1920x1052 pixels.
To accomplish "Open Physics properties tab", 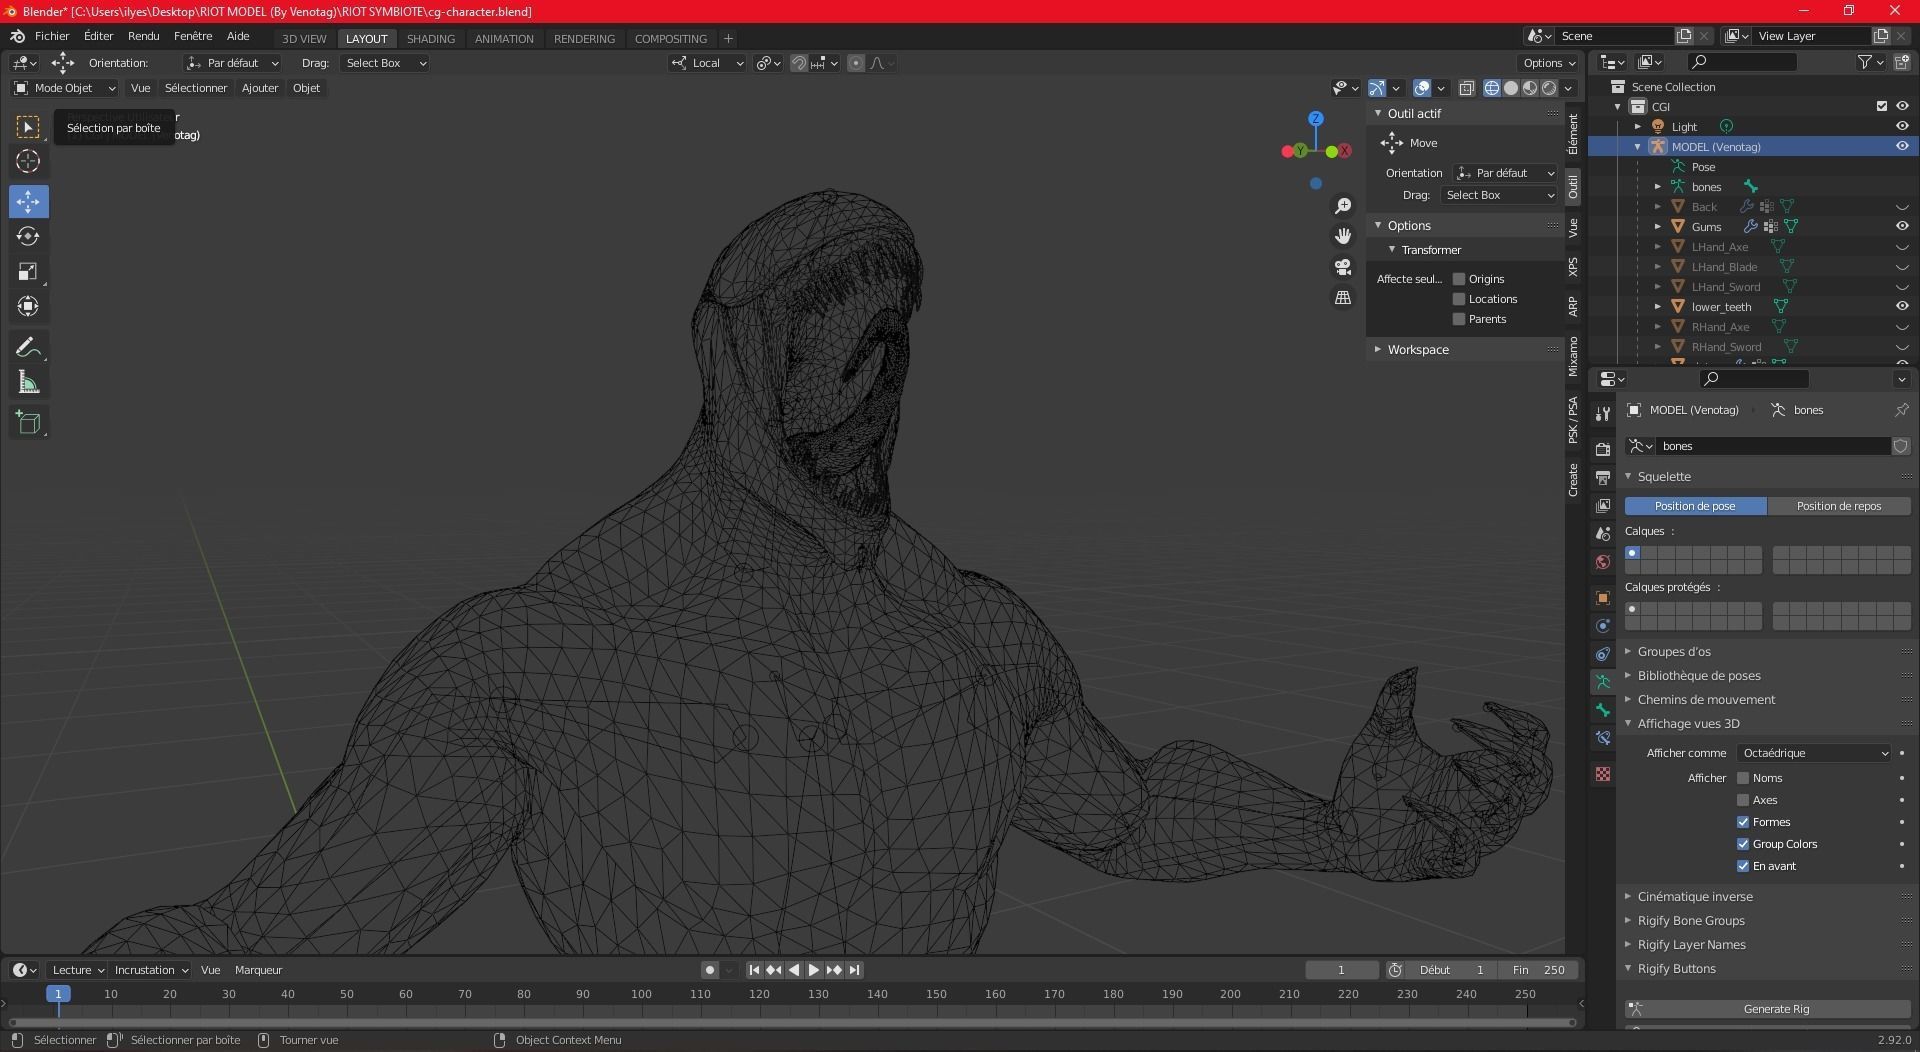I will click(x=1603, y=626).
